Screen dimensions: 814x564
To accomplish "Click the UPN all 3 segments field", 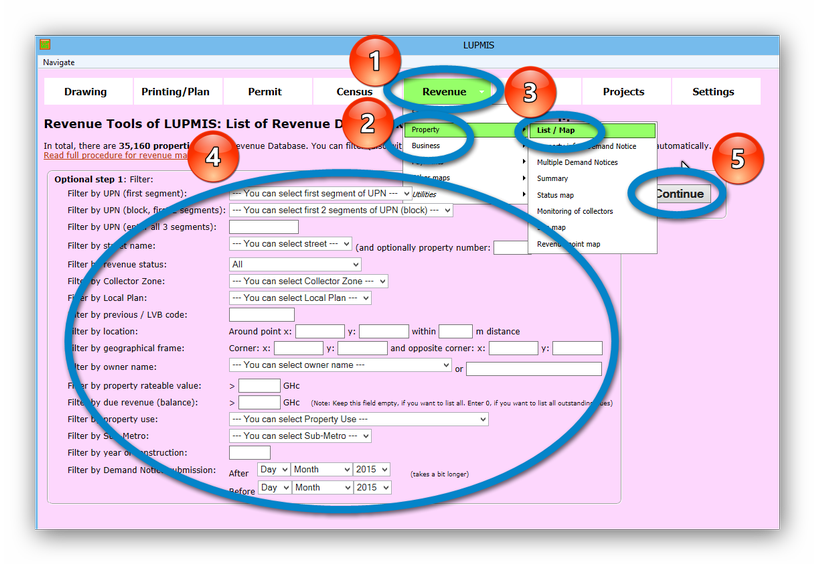I will coord(264,227).
